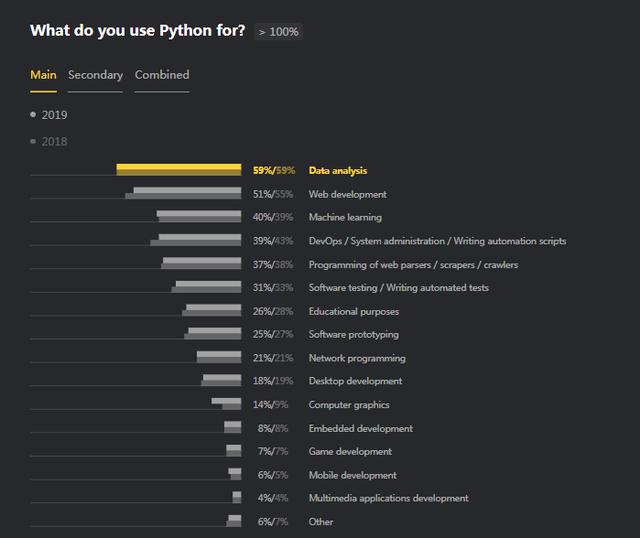Click the 39%/43% value
Viewport: 640px width, 538px height.
(x=273, y=241)
